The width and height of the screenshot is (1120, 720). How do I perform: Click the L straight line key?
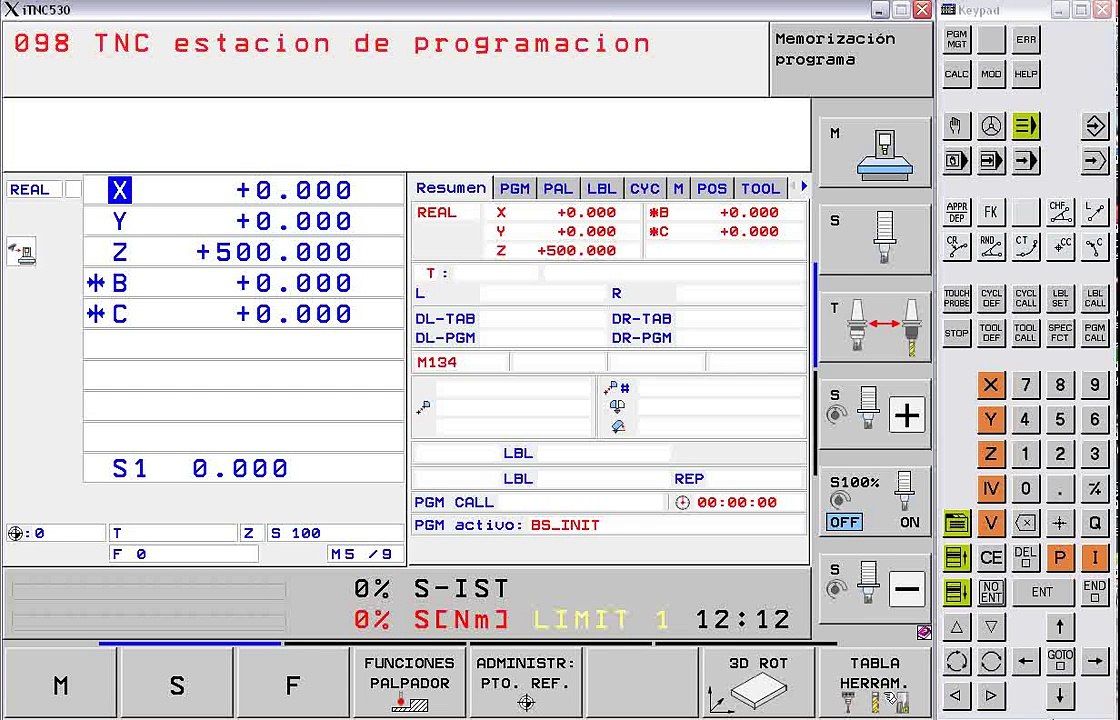tap(1094, 212)
